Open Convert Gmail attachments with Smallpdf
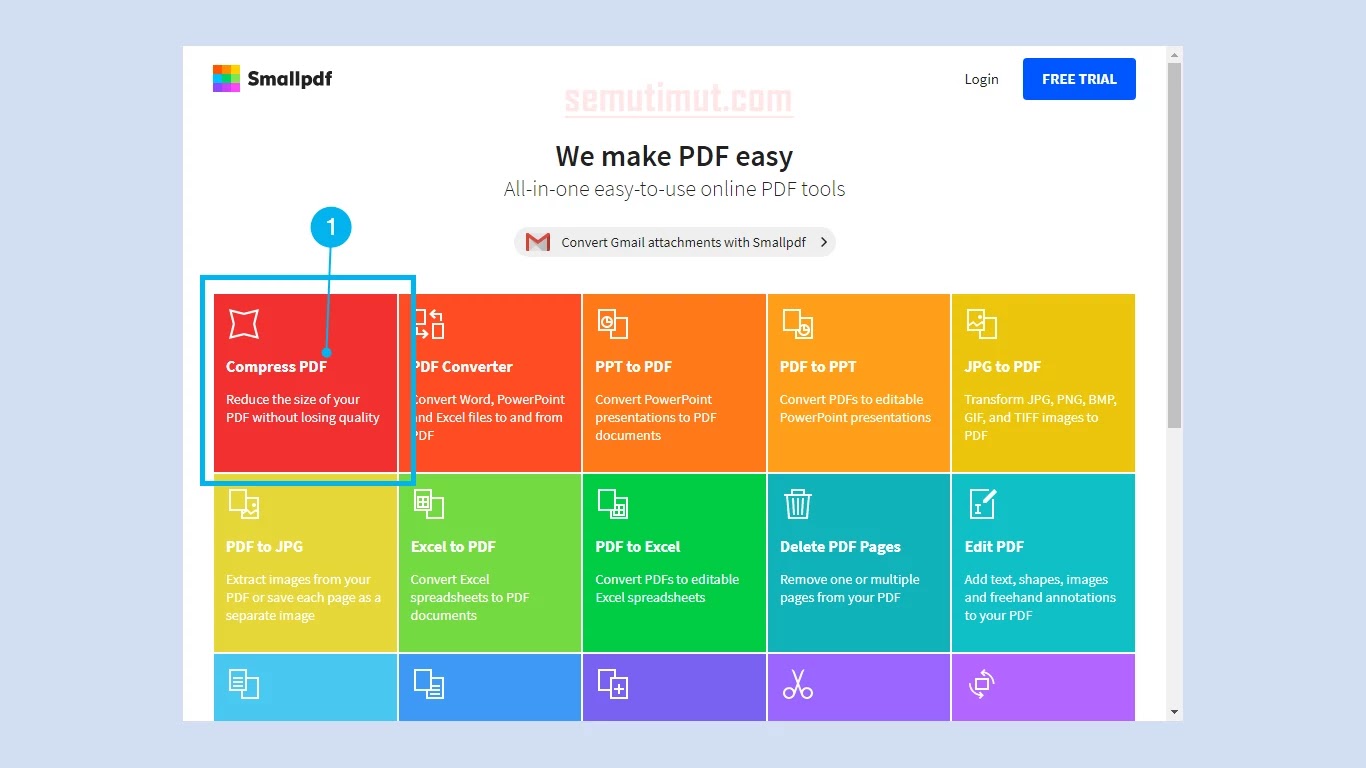 (x=674, y=242)
